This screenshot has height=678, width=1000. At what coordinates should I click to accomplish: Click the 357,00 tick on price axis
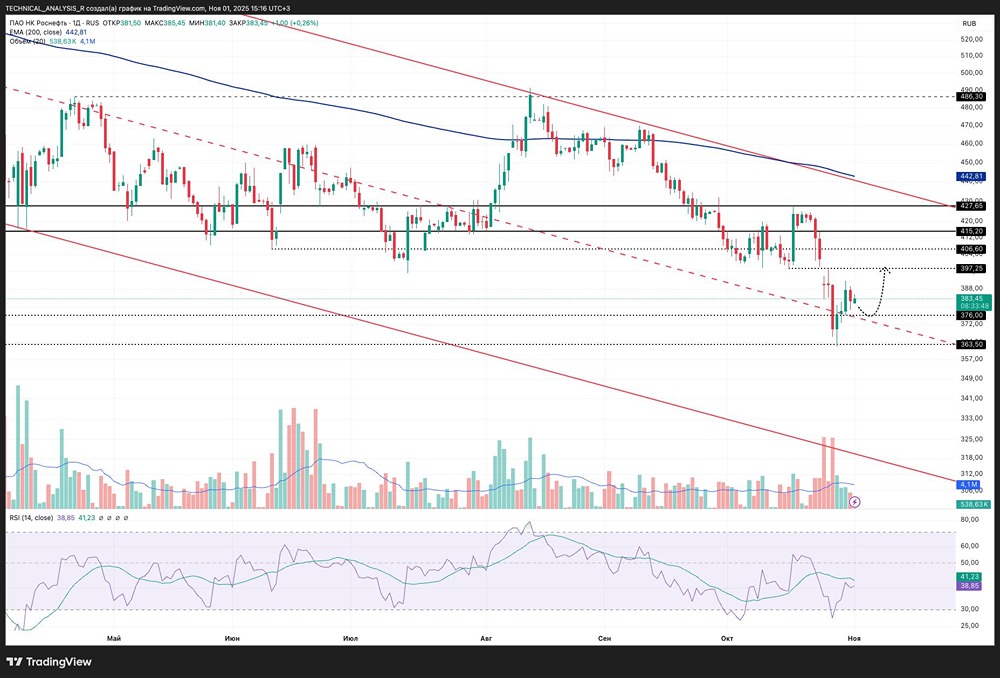(x=972, y=358)
